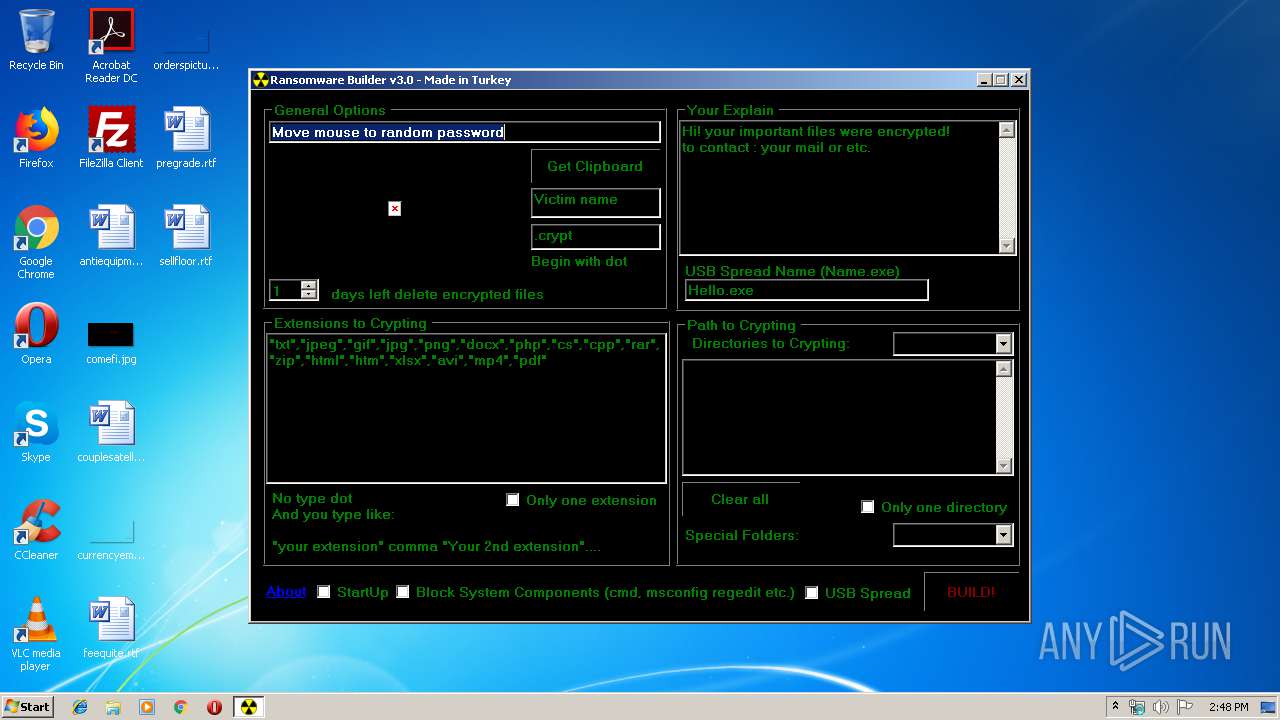This screenshot has width=1280, height=720.
Task: Click inside the Extensions to Crypting textbox
Action: (x=466, y=408)
